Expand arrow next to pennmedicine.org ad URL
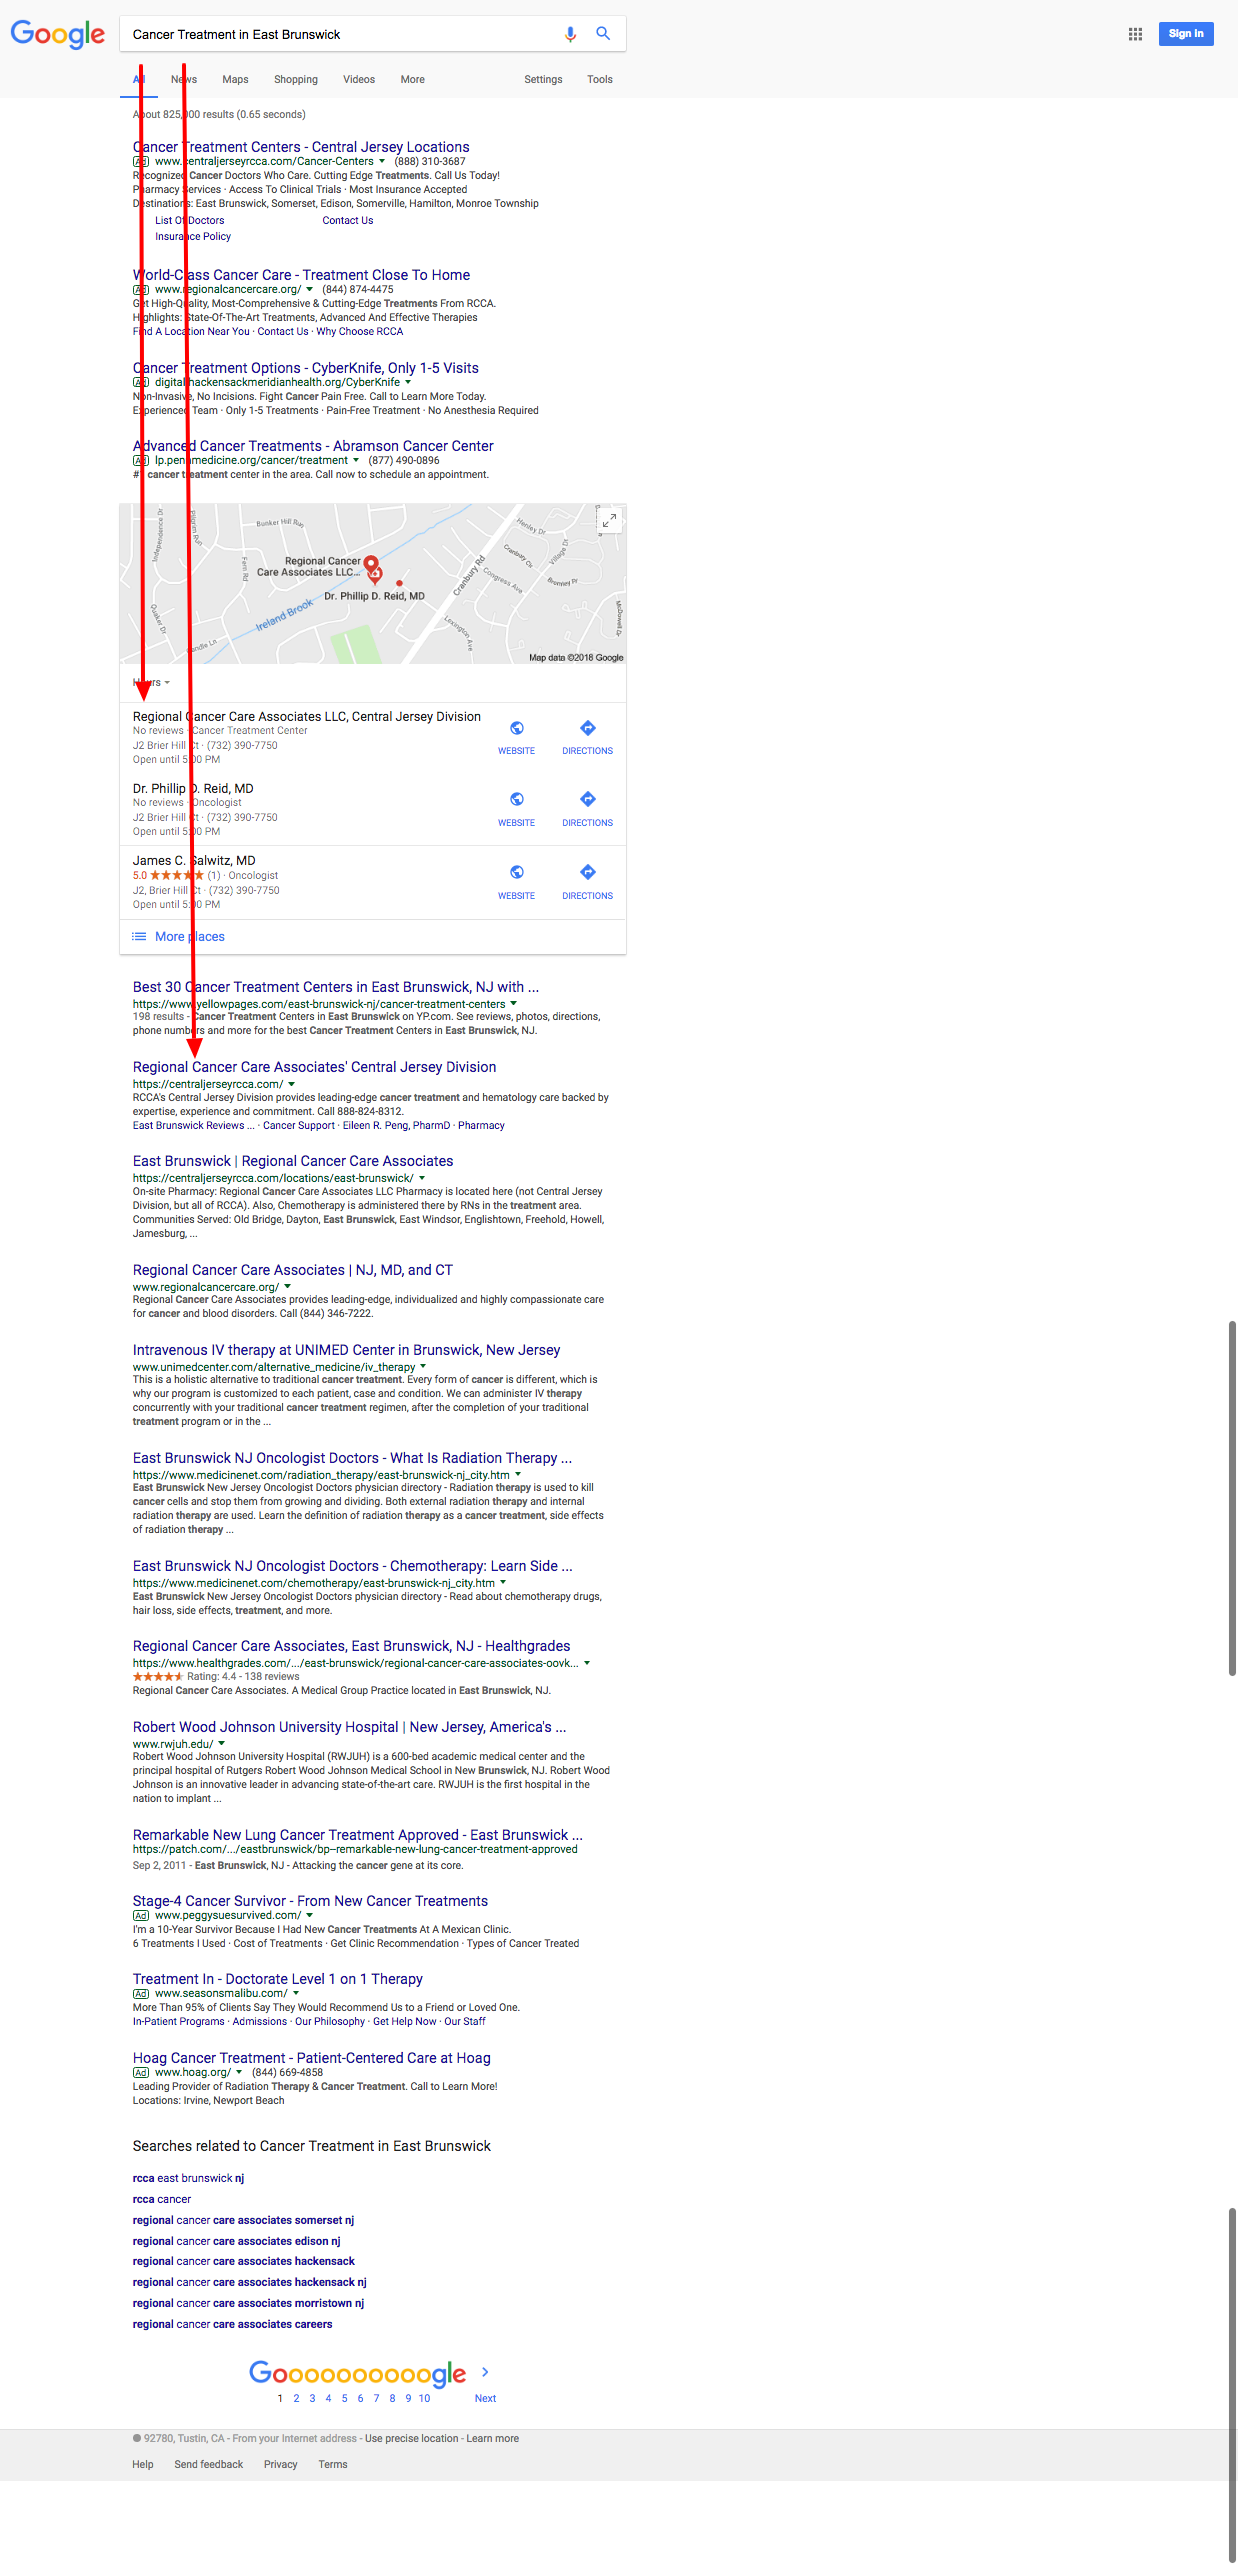 (x=356, y=460)
